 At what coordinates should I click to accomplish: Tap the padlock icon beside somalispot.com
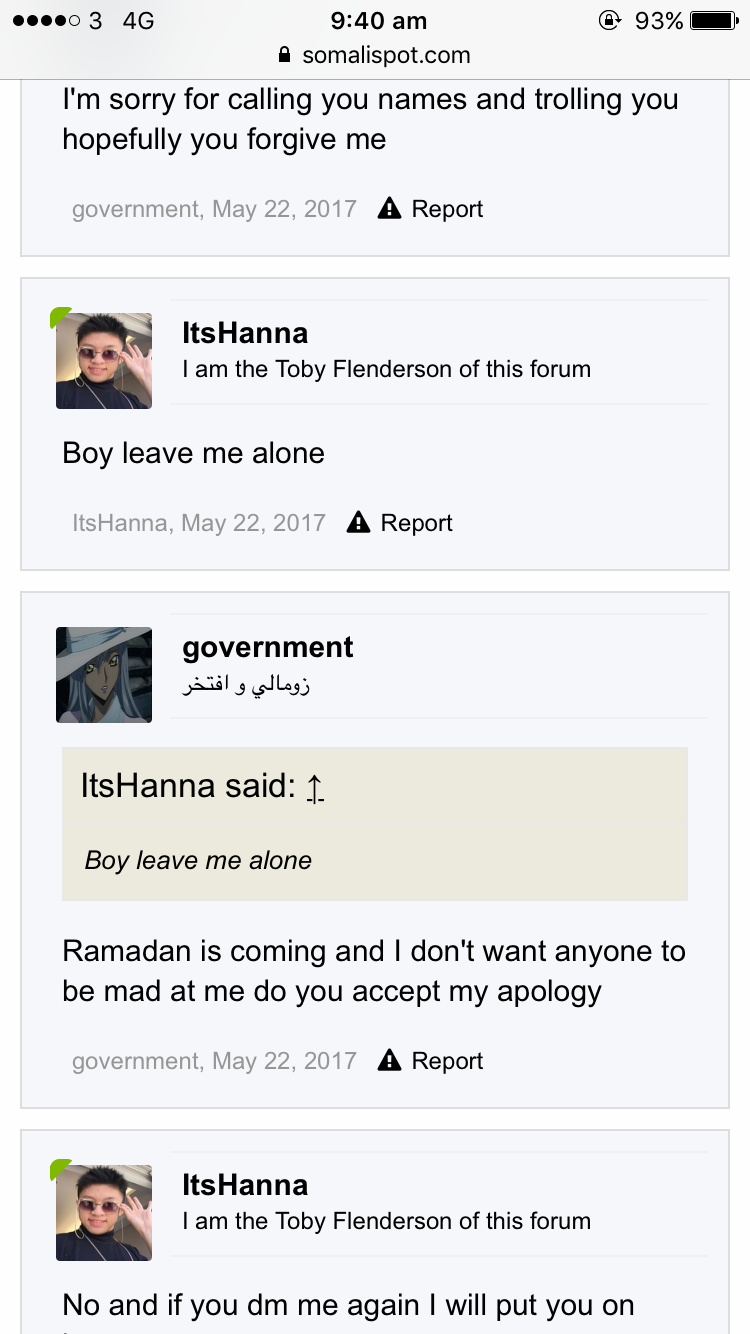[x=285, y=55]
